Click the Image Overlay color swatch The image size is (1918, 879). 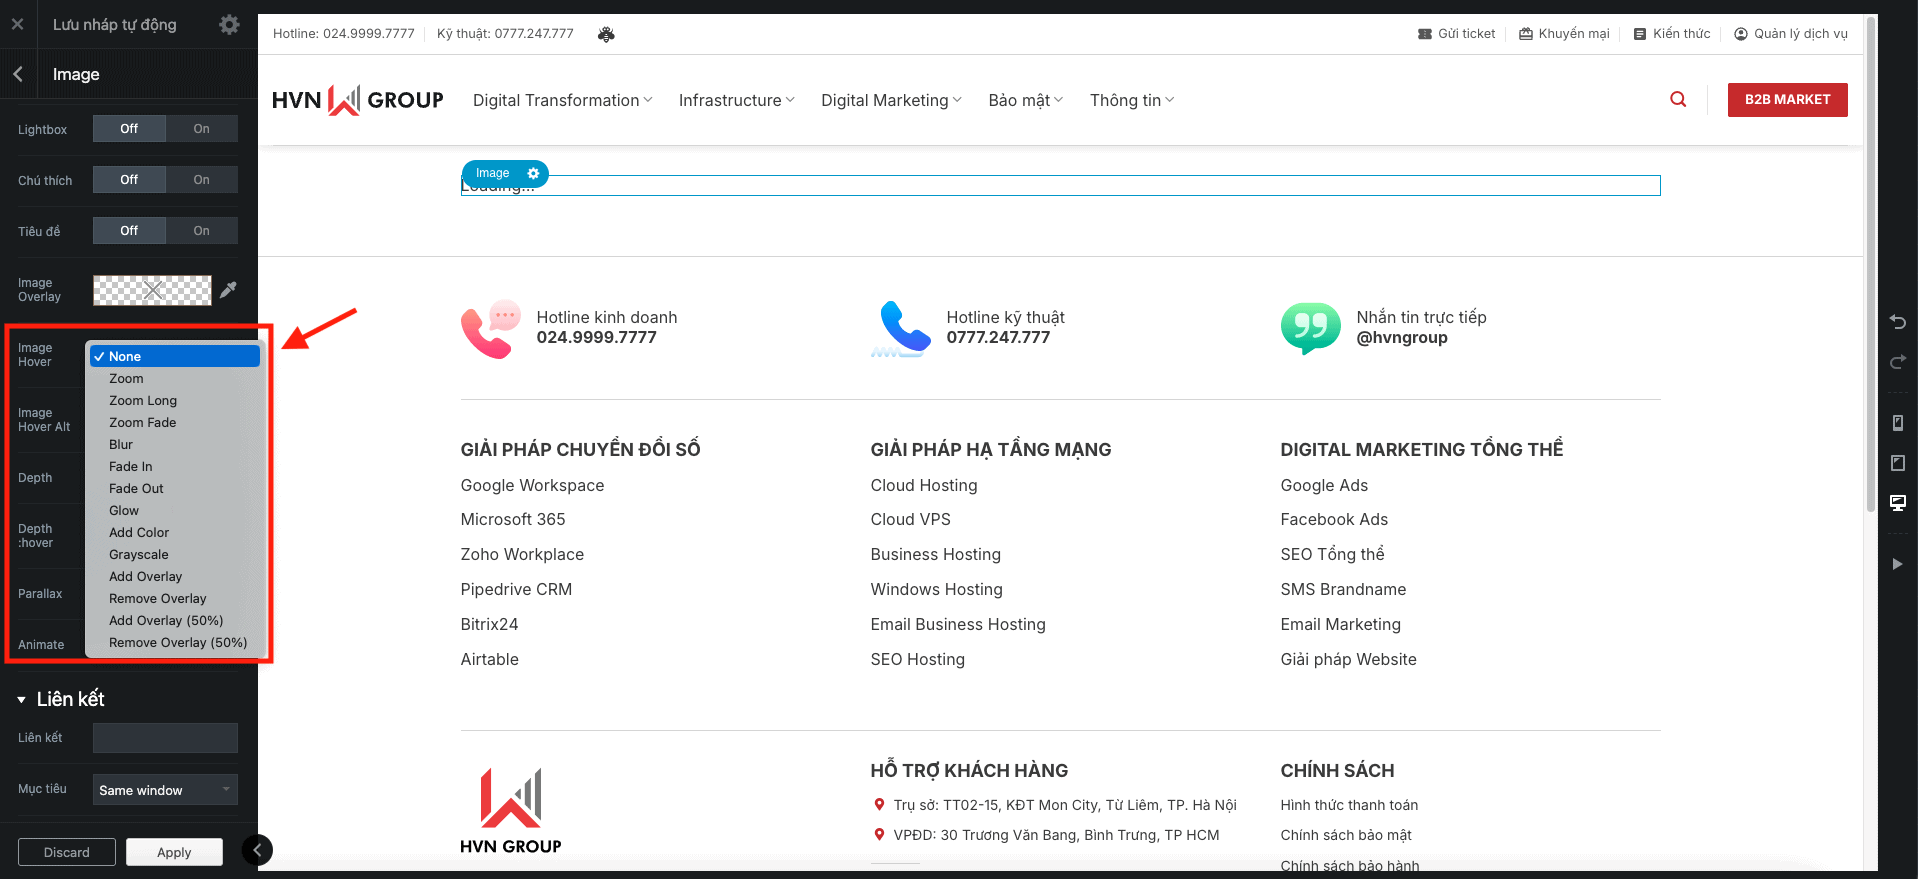(x=152, y=290)
